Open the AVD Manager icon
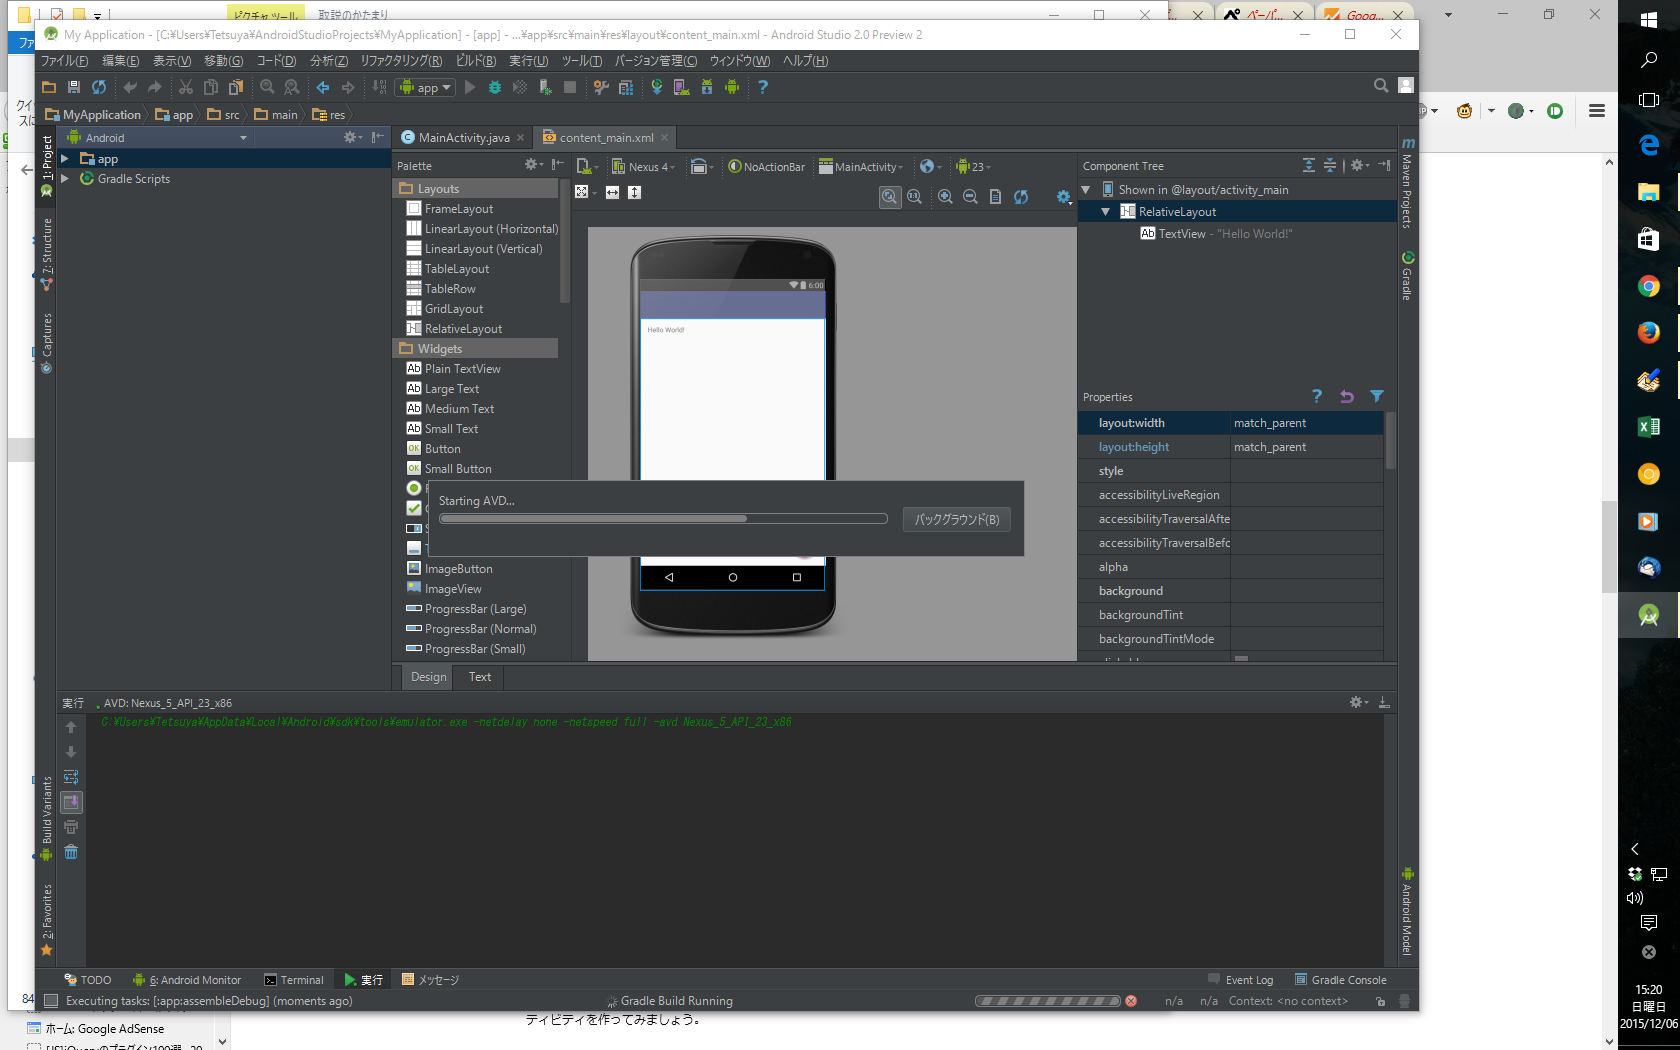The height and width of the screenshot is (1050, 1680). point(681,88)
